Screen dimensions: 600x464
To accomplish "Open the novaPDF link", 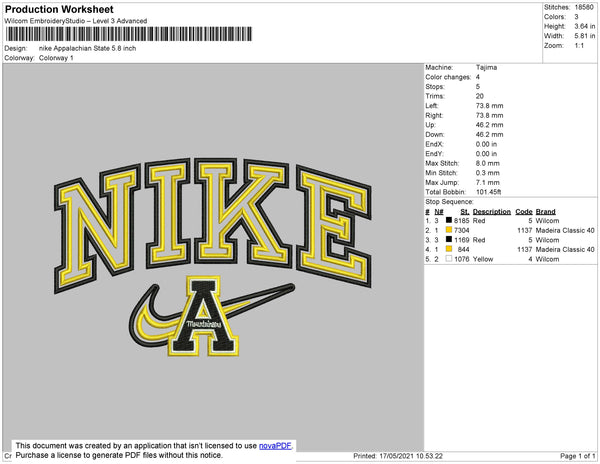I will tap(275, 446).
